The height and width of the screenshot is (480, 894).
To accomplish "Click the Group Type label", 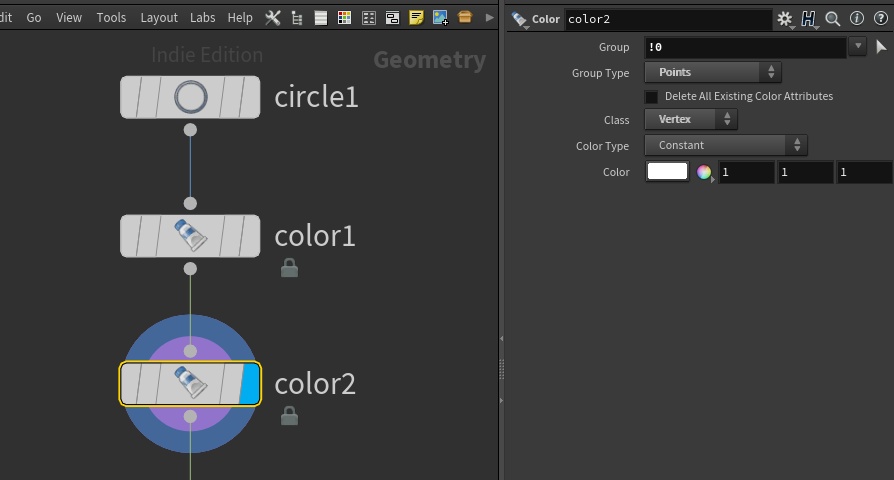I will coord(600,73).
